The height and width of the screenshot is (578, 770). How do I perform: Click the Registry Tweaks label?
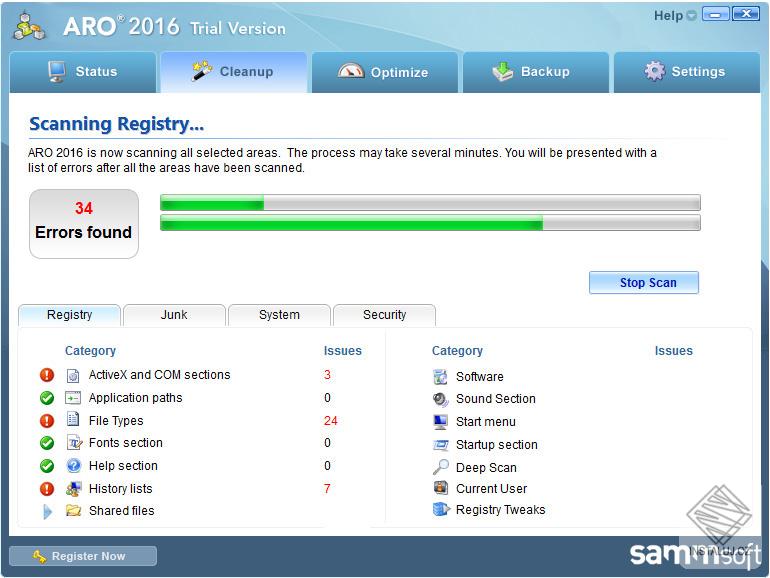(500, 510)
